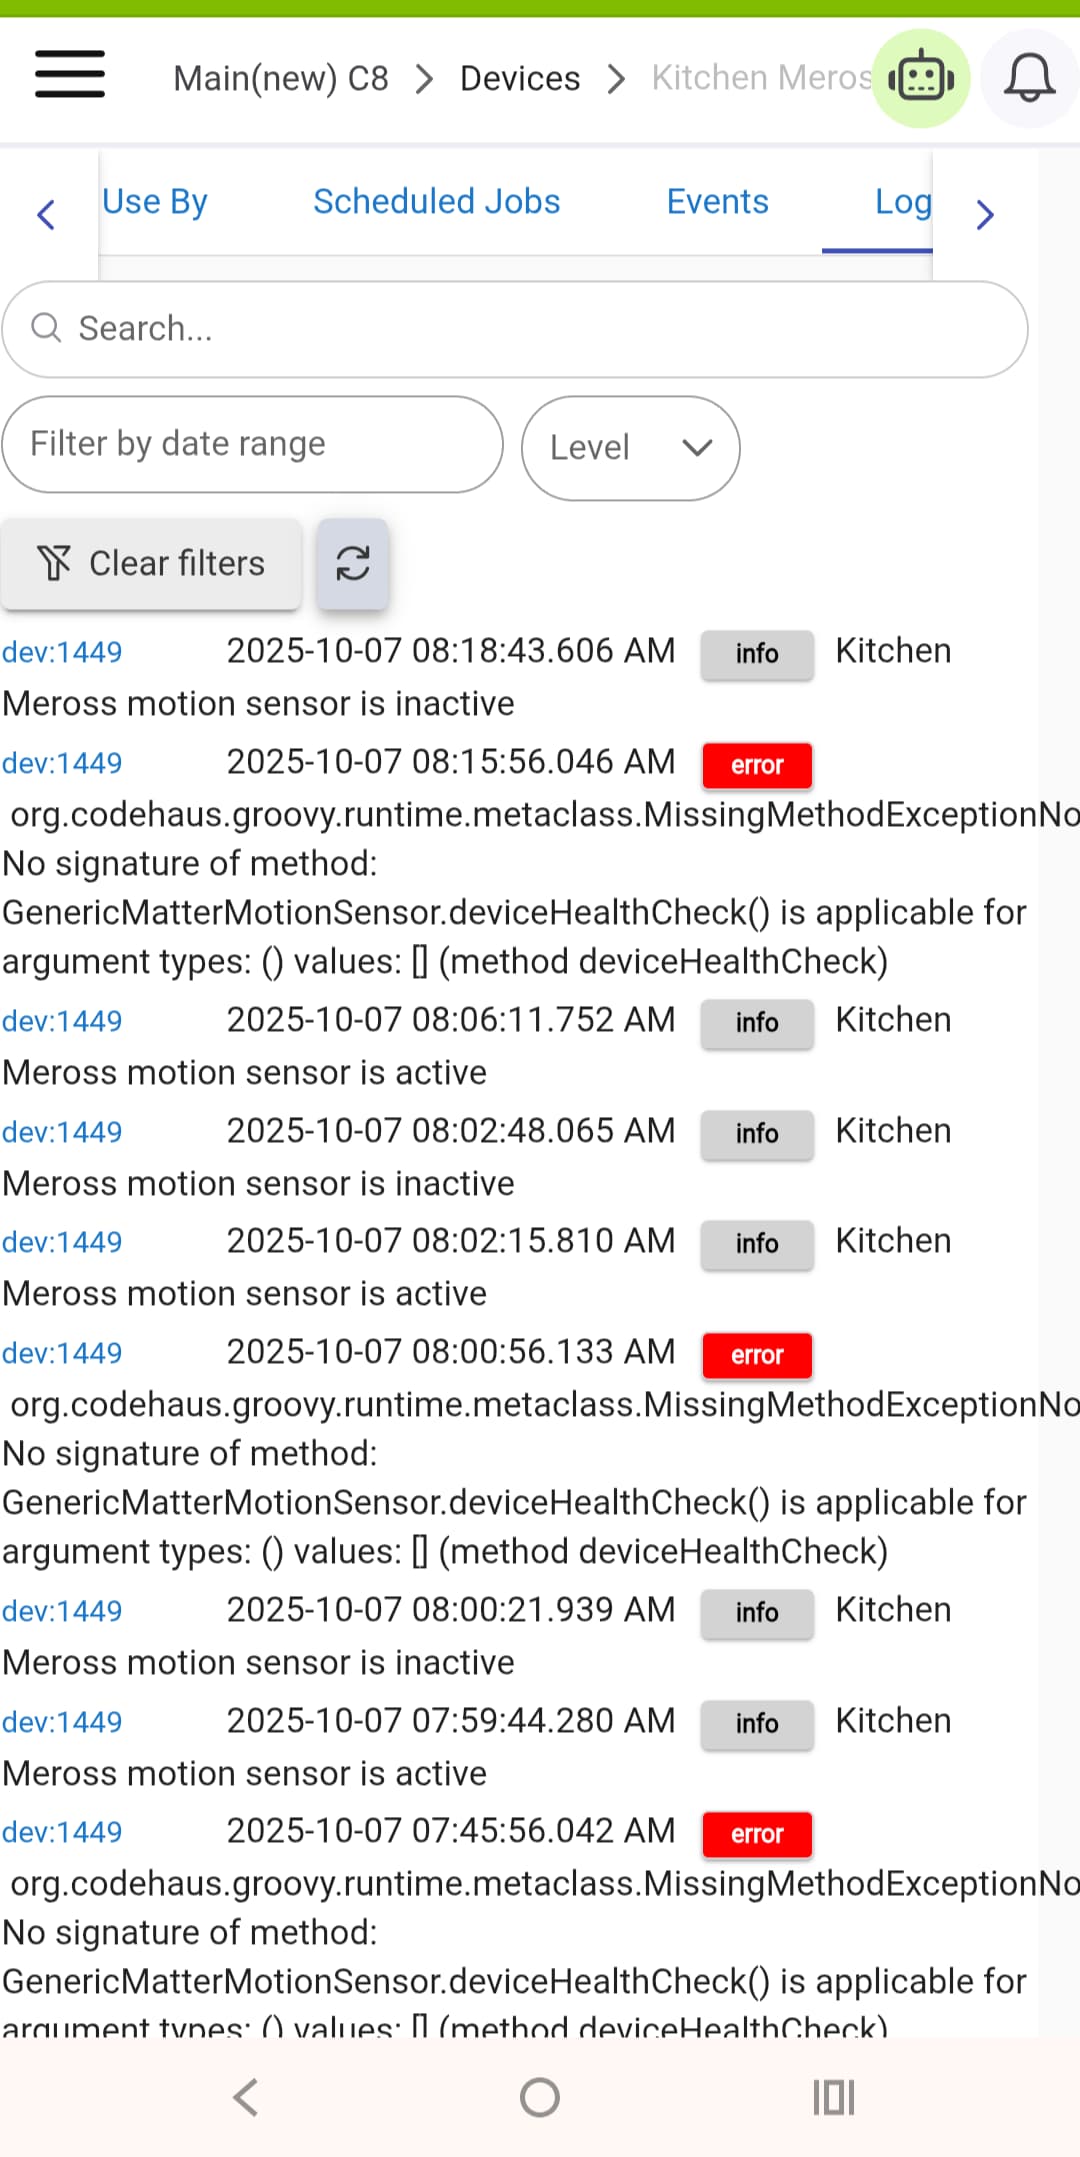1080x2157 pixels.
Task: Tap the Android back navigation icon
Action: click(x=246, y=2097)
